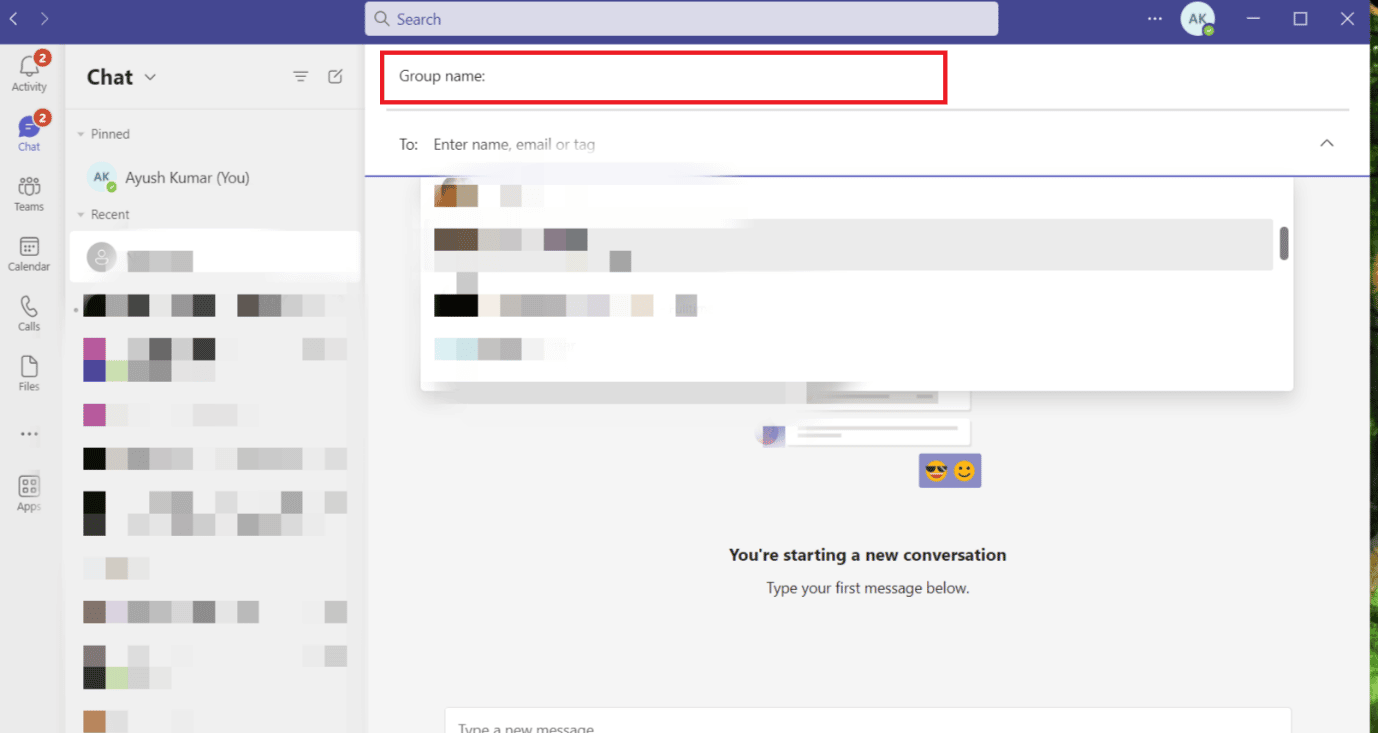Click the Group name field
The image size is (1378, 733).
click(663, 77)
